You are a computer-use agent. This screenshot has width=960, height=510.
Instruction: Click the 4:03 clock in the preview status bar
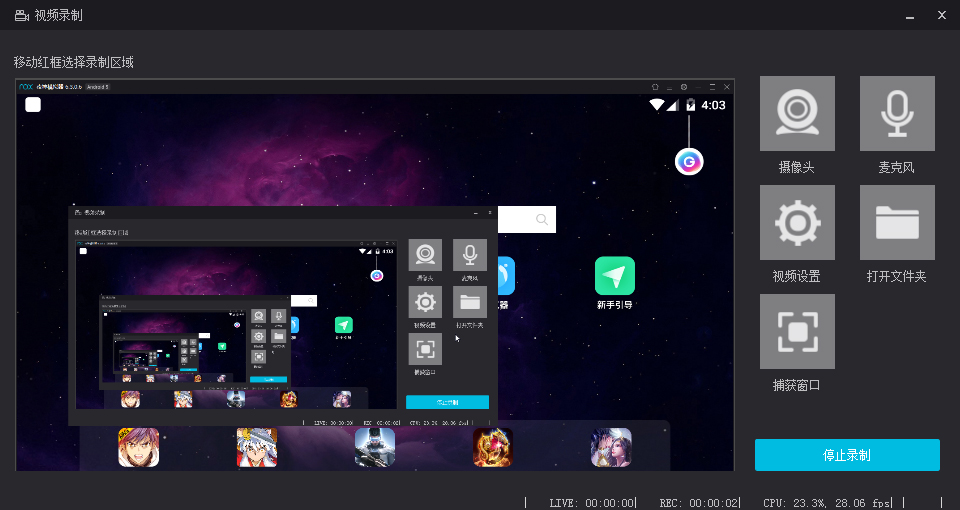[x=714, y=105]
